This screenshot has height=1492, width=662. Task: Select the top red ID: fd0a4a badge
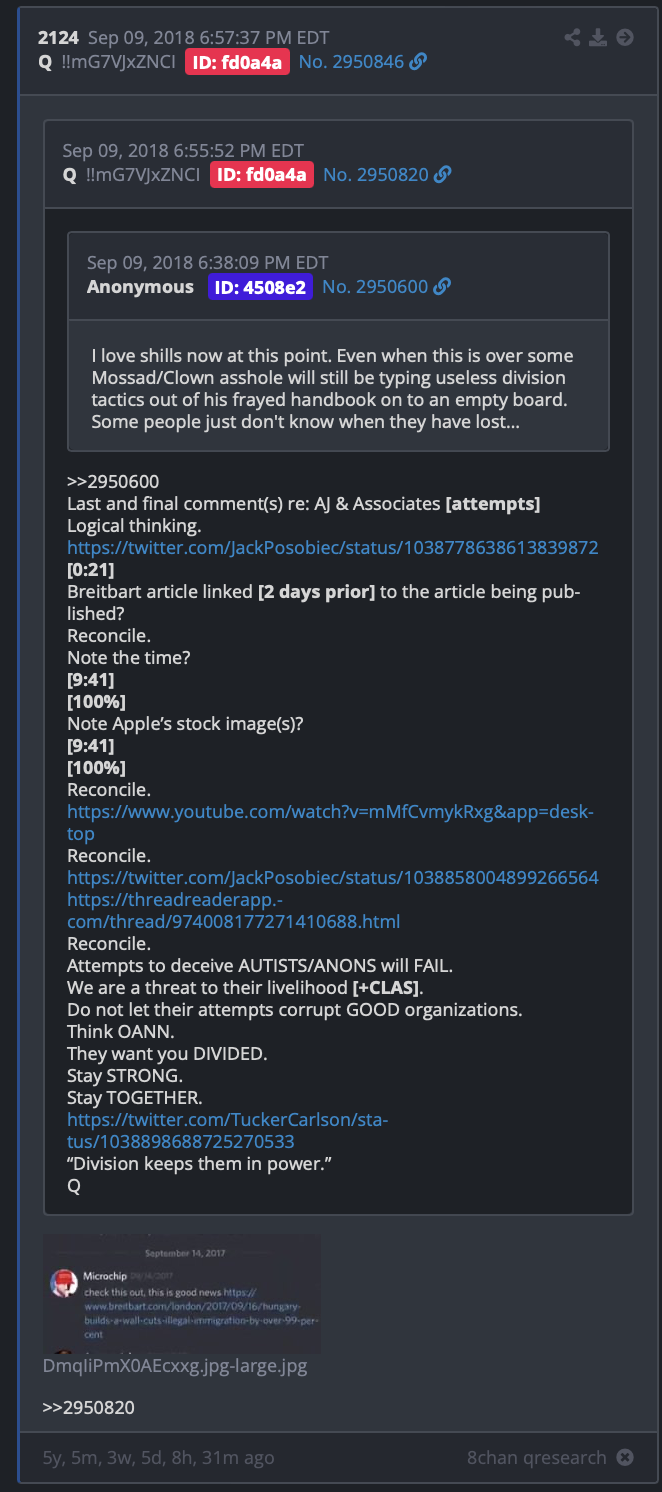pos(237,62)
